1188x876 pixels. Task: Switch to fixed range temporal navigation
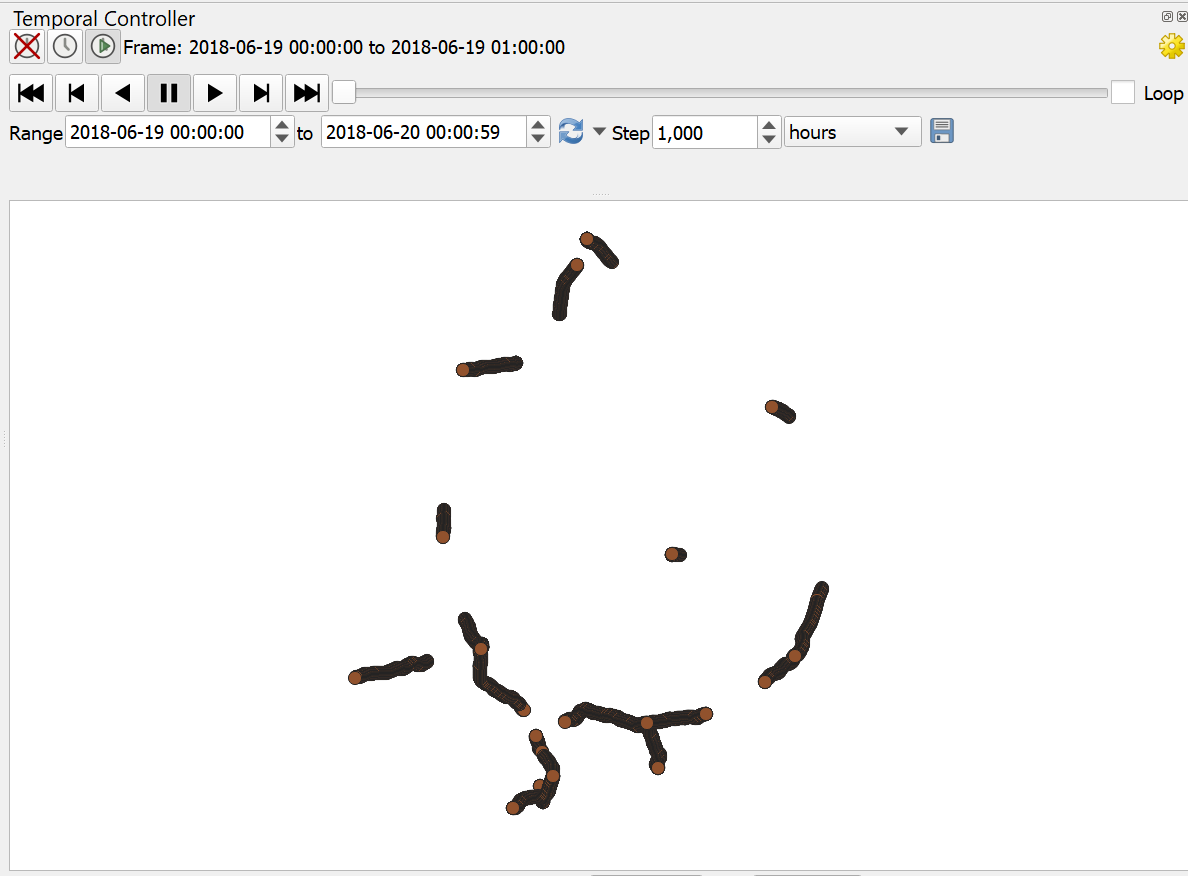pyautogui.click(x=65, y=47)
